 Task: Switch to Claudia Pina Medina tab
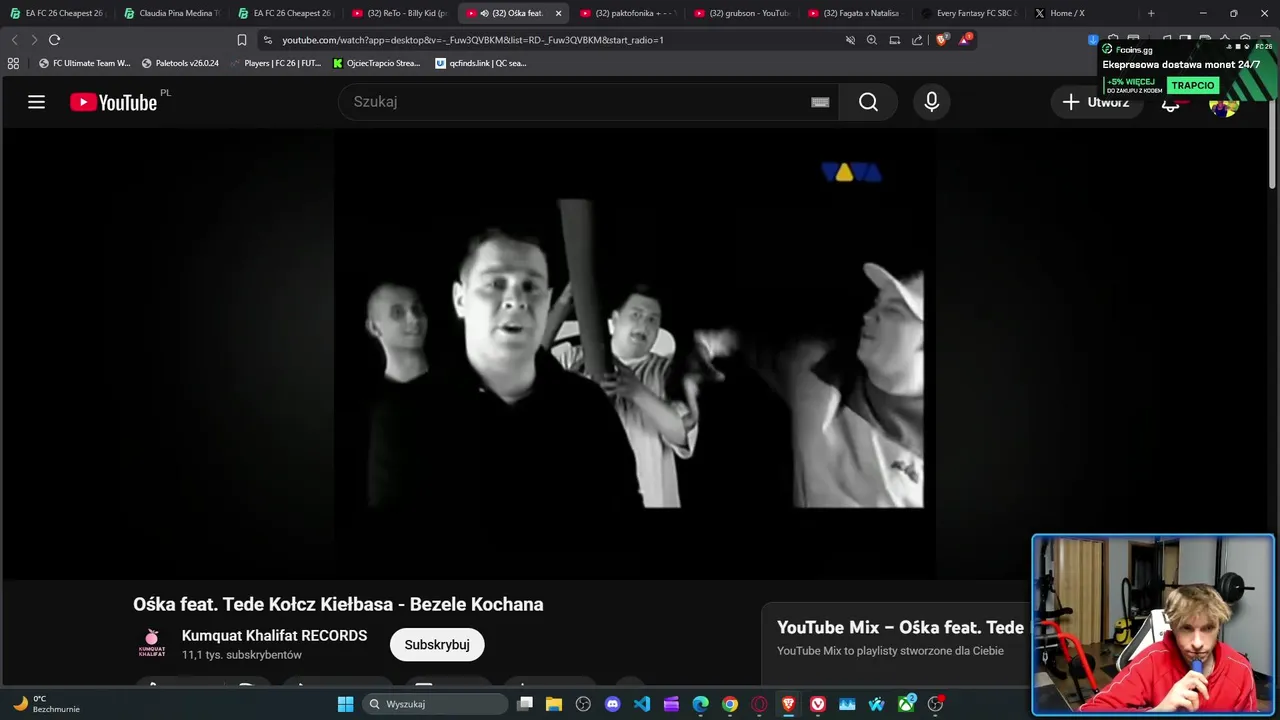[x=171, y=13]
